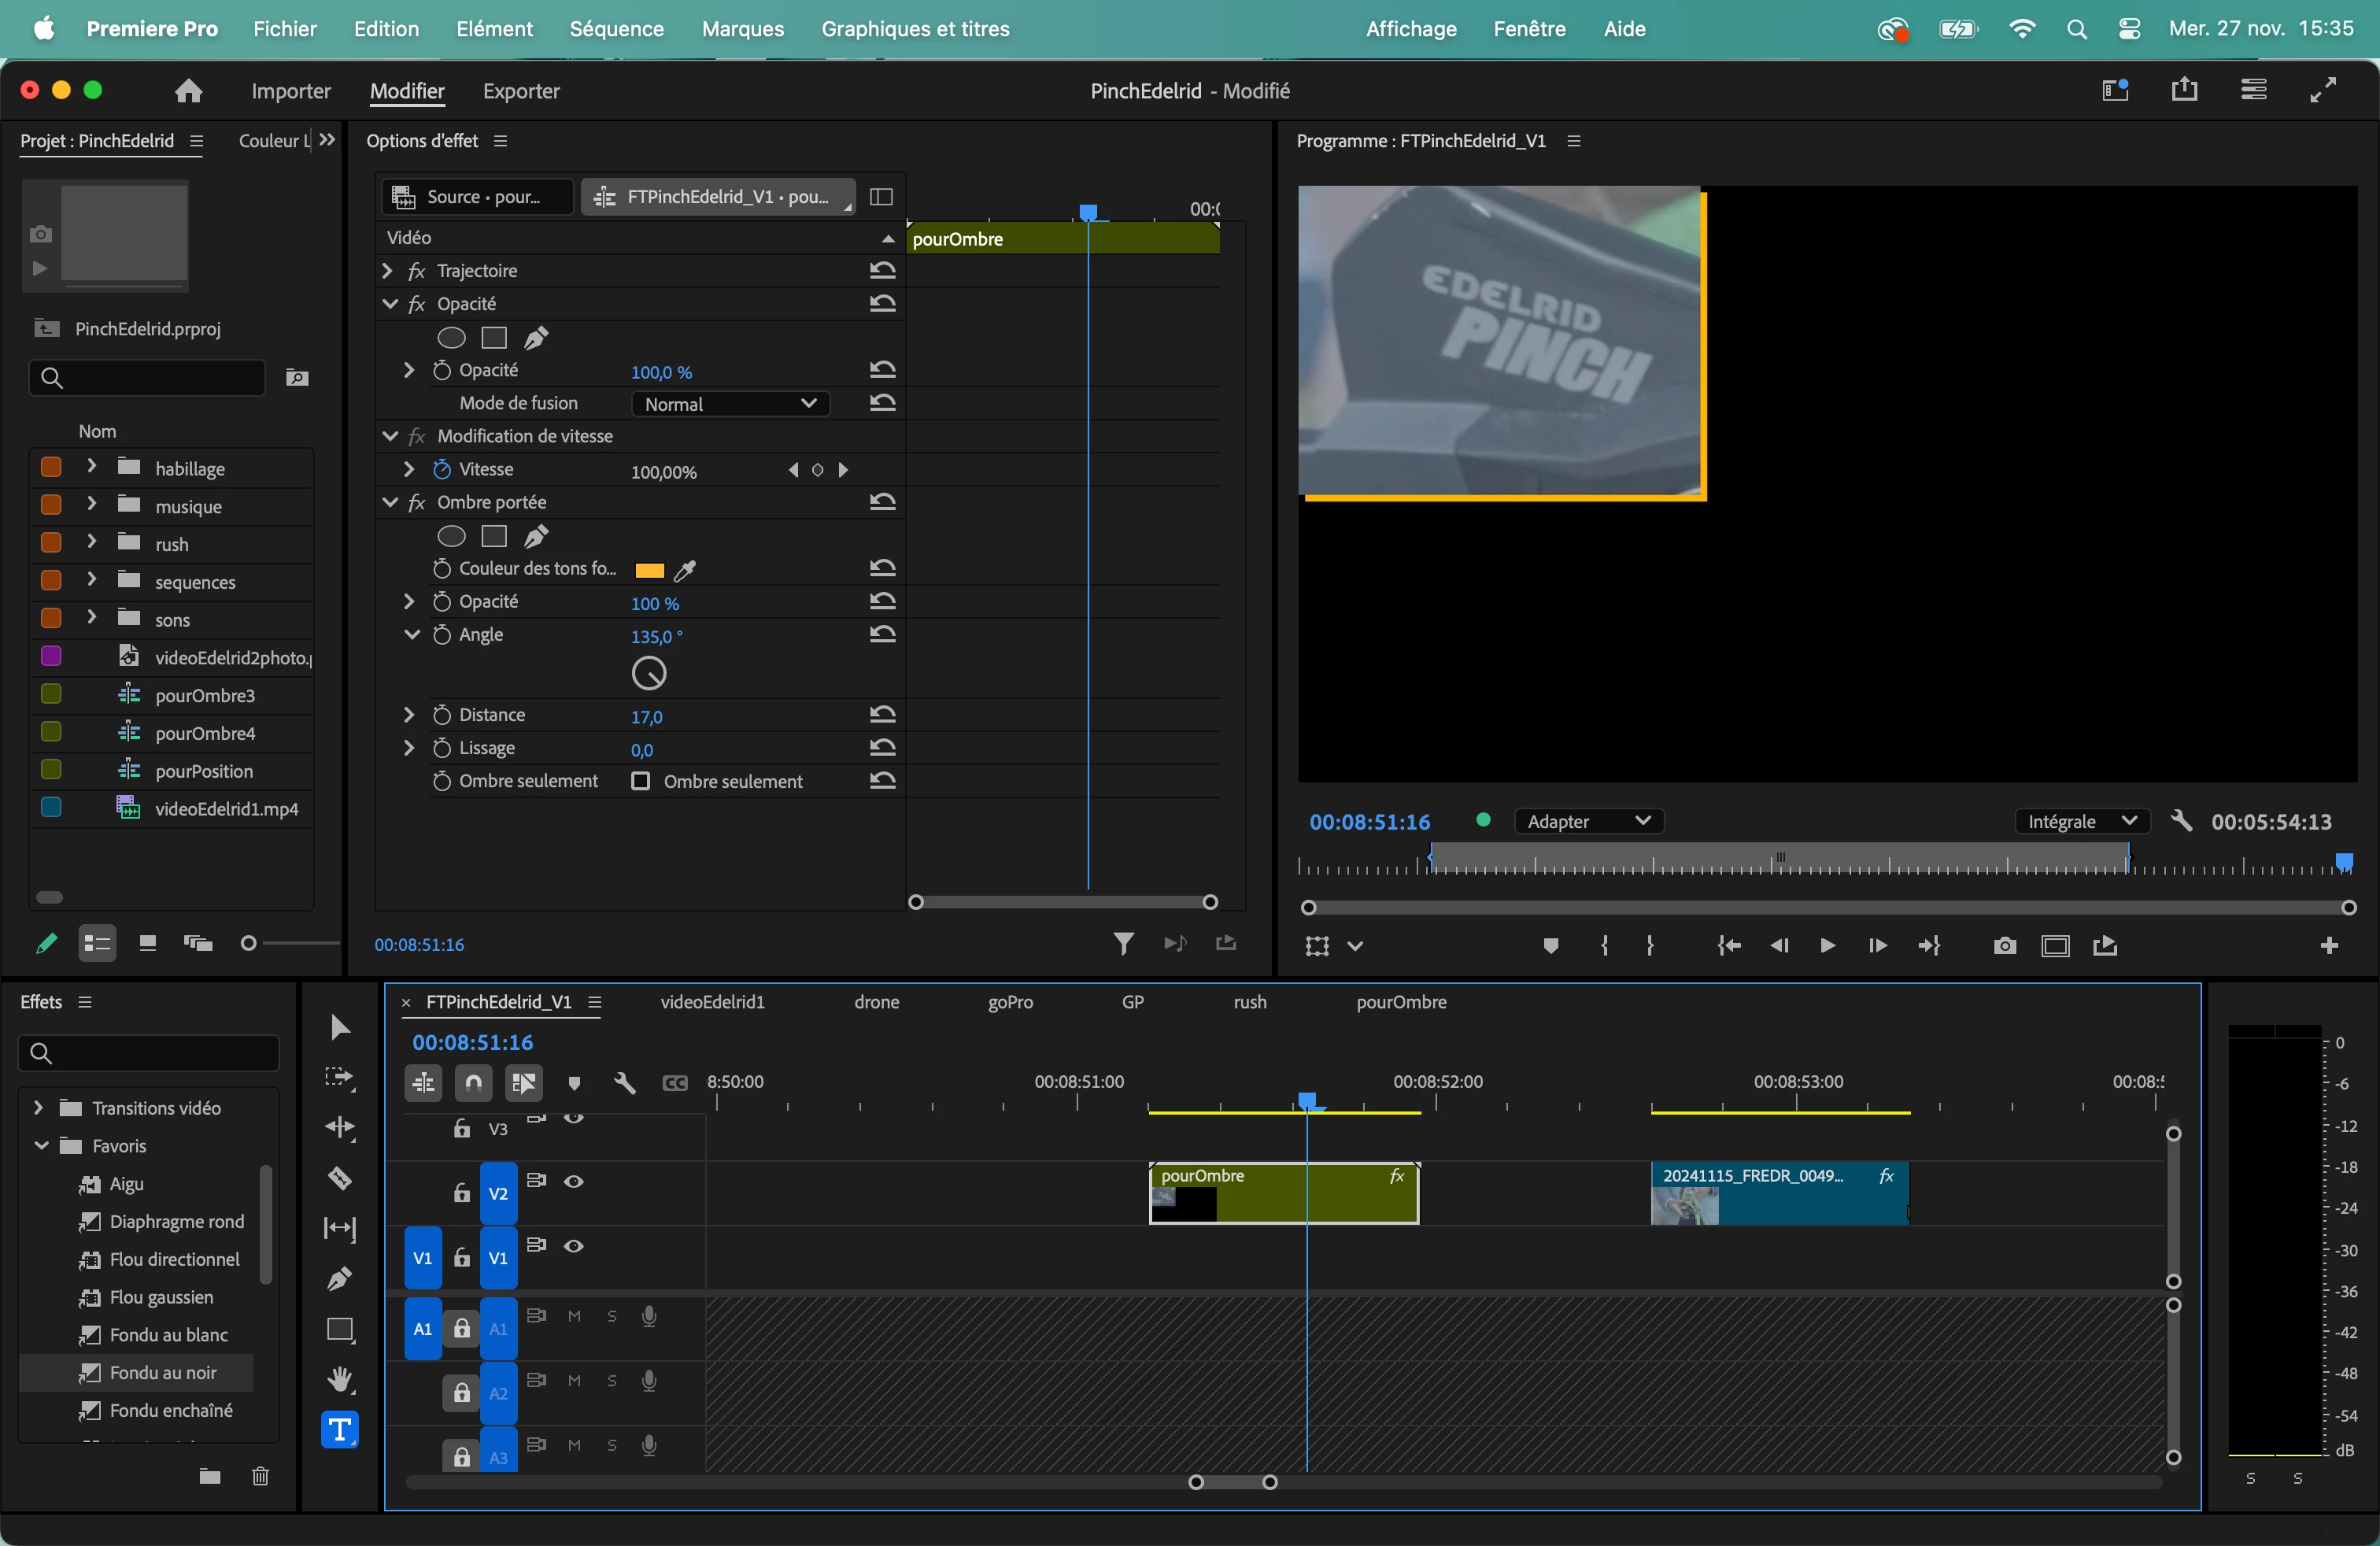Screen dimensions: 2380x1546
Task: Expand the habillage bin folder
Action: pyautogui.click(x=92, y=467)
